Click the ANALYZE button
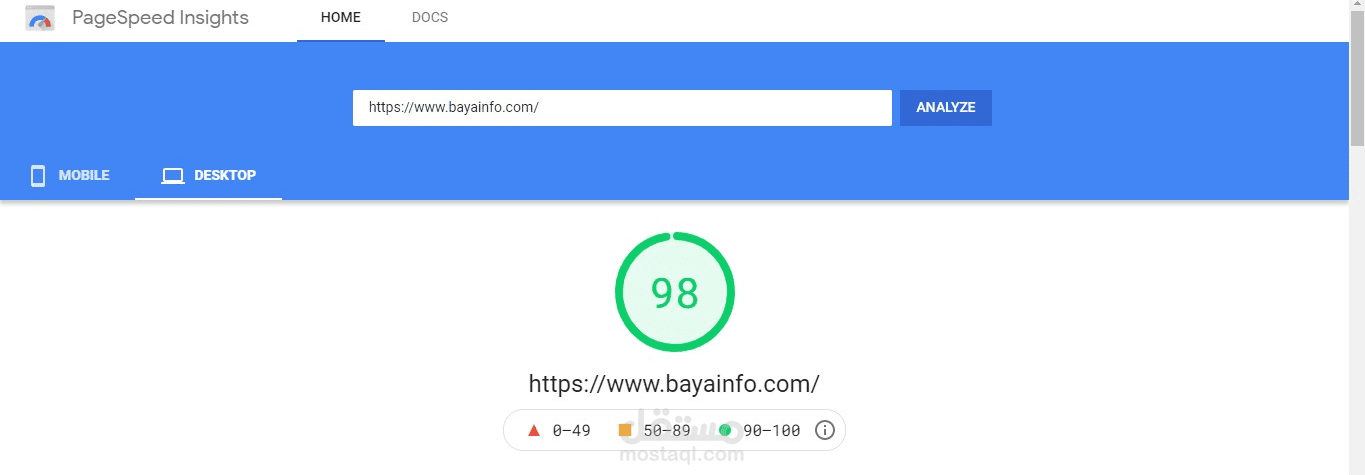 click(x=946, y=108)
